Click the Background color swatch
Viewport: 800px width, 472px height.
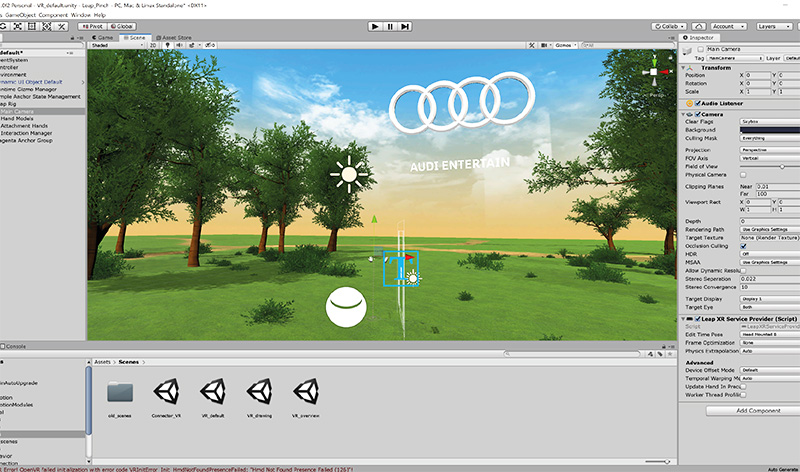tap(770, 130)
